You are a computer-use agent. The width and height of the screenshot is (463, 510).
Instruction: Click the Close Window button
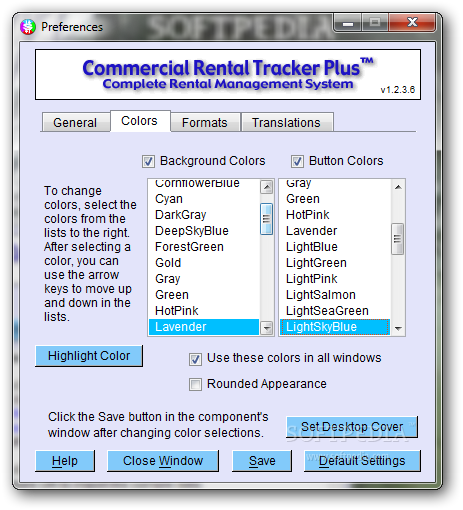point(163,461)
